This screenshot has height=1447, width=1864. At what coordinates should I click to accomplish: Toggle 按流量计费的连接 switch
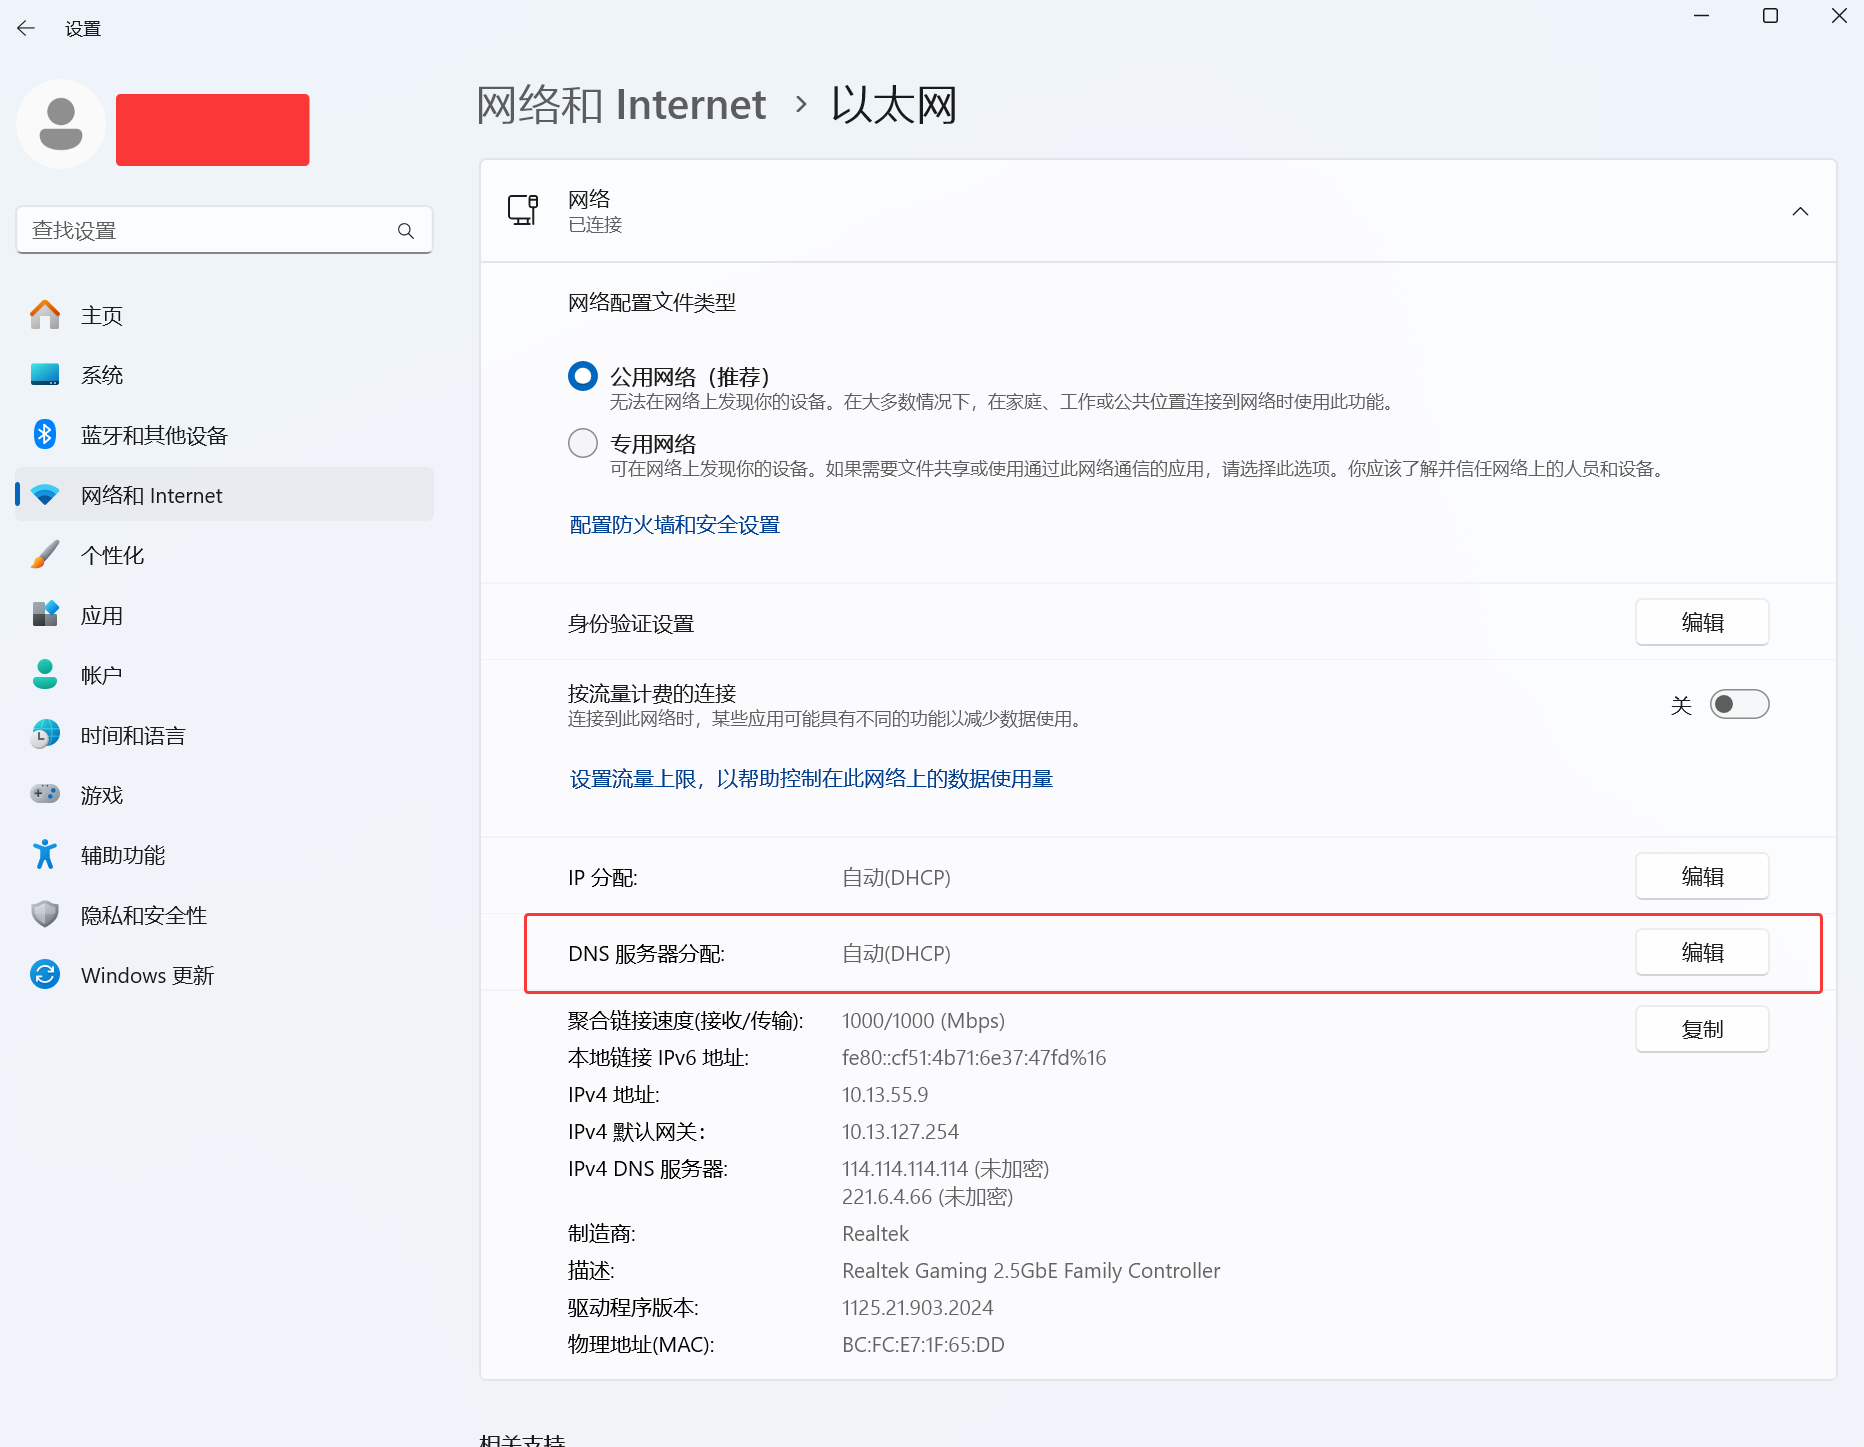1739,705
